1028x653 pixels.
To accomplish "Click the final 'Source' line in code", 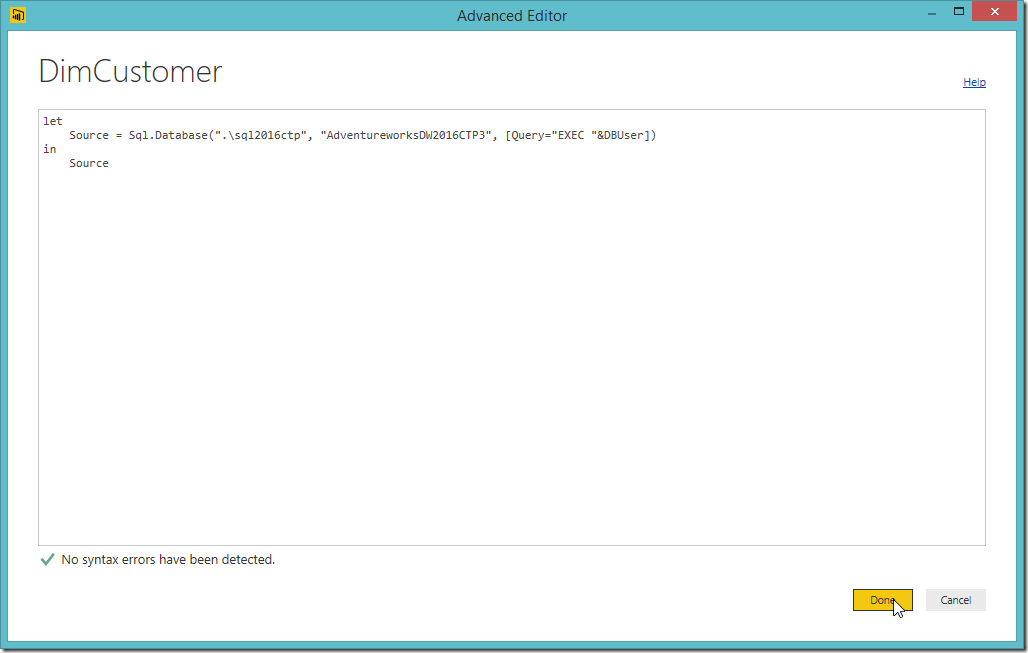I will (x=89, y=163).
